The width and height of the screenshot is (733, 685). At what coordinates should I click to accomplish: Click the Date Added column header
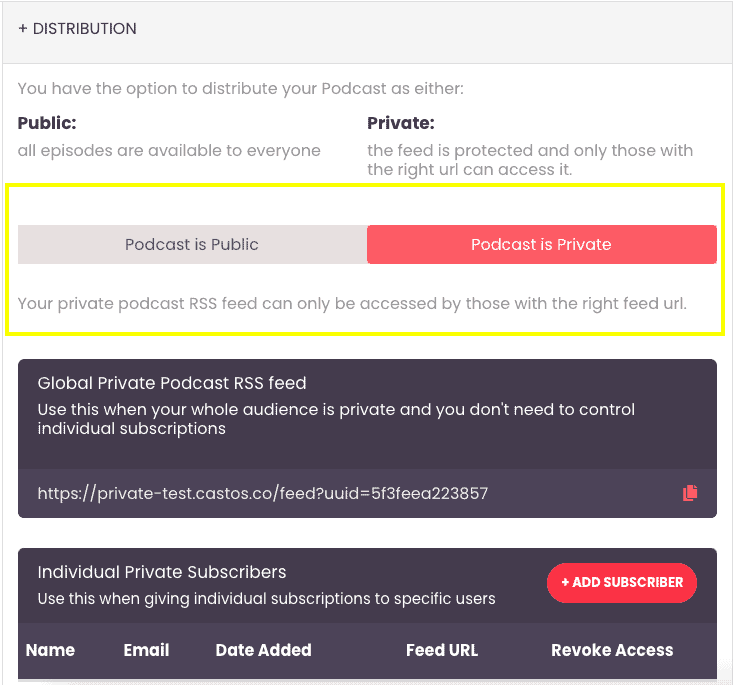click(x=264, y=650)
